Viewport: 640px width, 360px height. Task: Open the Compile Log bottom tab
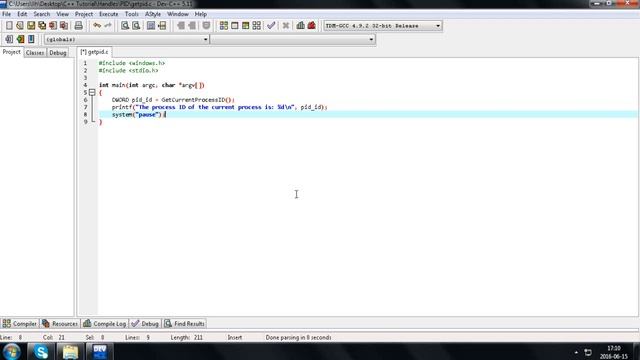105,324
